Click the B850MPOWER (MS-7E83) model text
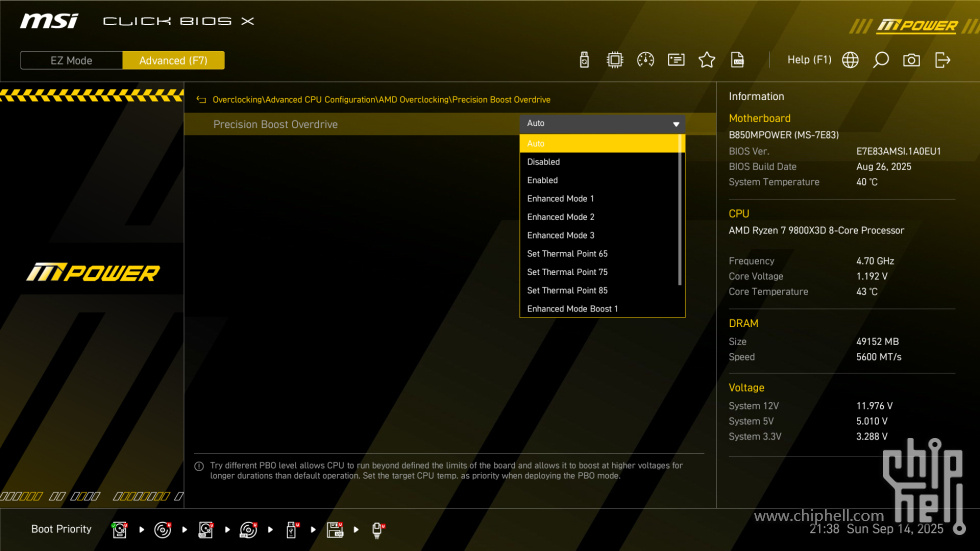Image resolution: width=980 pixels, height=551 pixels. [784, 135]
